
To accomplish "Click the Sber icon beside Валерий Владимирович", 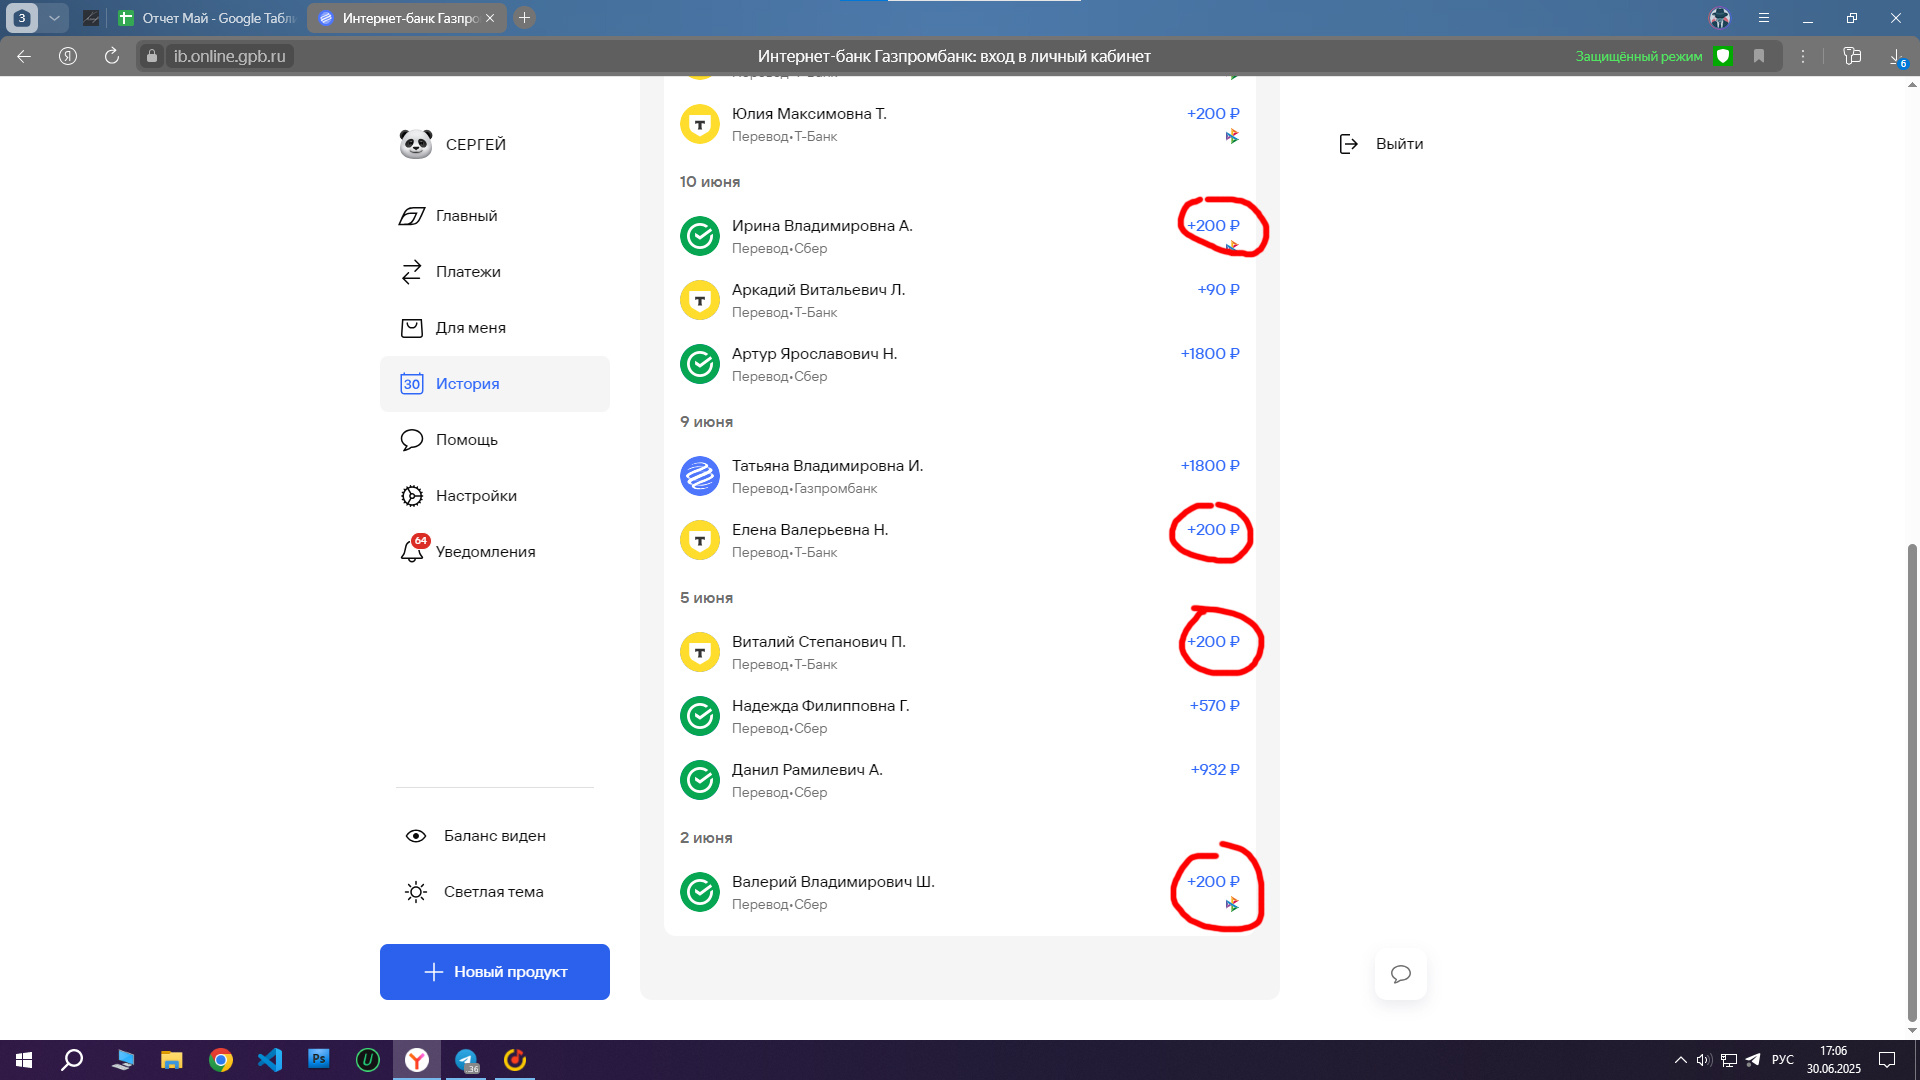I will 700,892.
